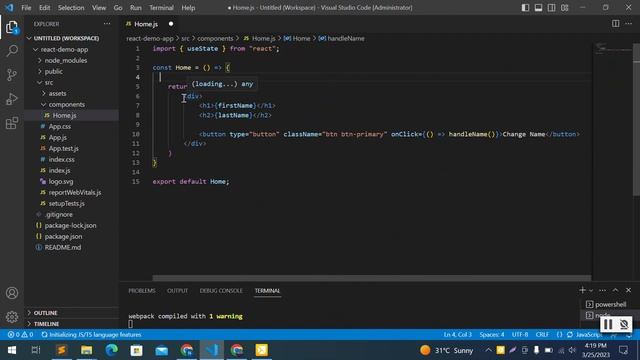Expand the Outline section
This screenshot has width=640, height=360.
click(x=45, y=313)
